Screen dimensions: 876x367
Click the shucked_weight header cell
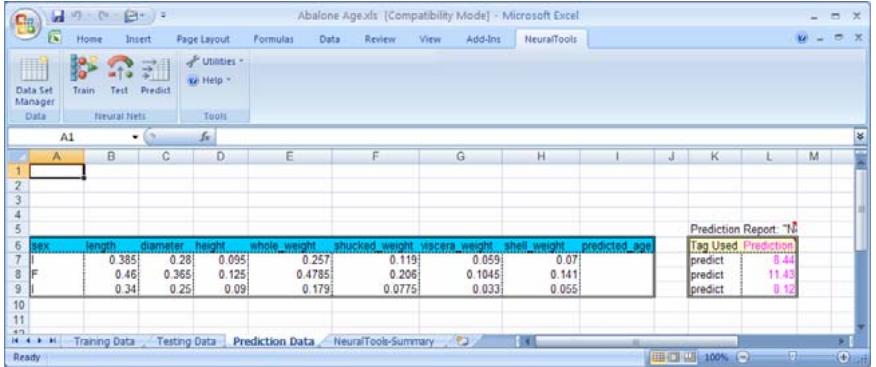pyautogui.click(x=375, y=245)
